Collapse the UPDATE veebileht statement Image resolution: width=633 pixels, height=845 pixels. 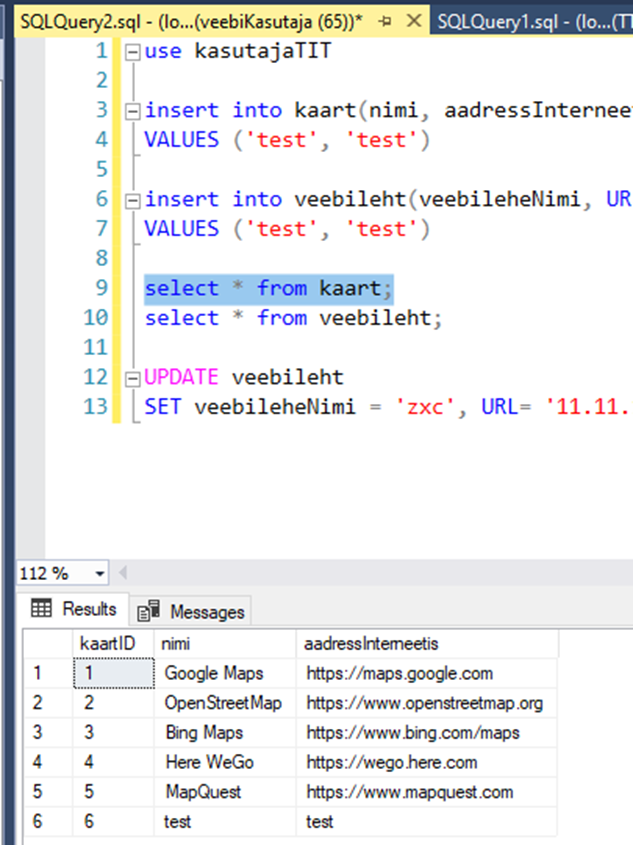point(131,378)
